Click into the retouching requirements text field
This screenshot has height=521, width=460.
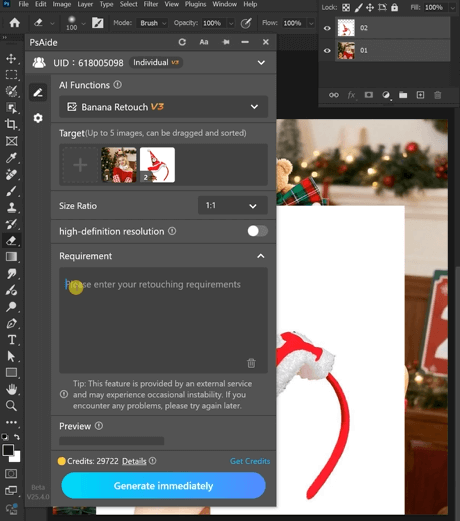click(163, 320)
